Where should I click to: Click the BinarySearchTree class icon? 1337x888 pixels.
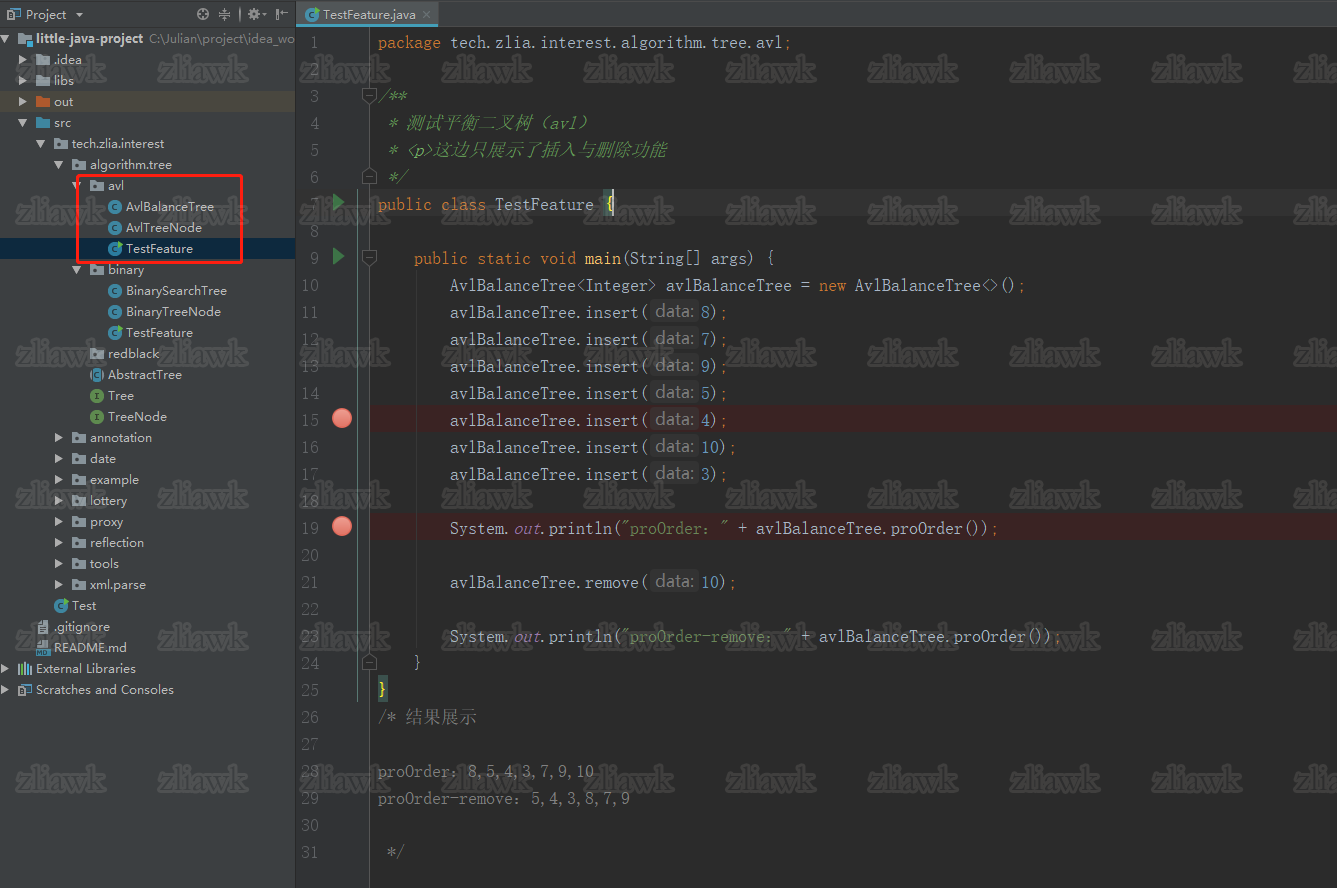click(x=115, y=291)
